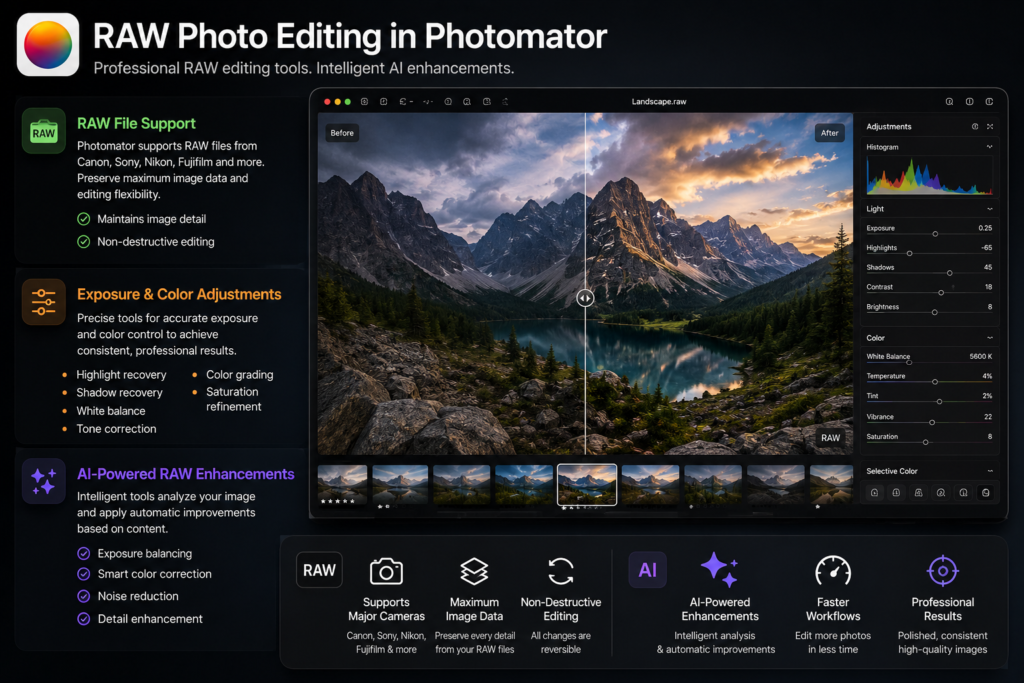Click the circular icon left of the Adjustments crossed-arrows
This screenshot has width=1024, height=683.
click(975, 127)
